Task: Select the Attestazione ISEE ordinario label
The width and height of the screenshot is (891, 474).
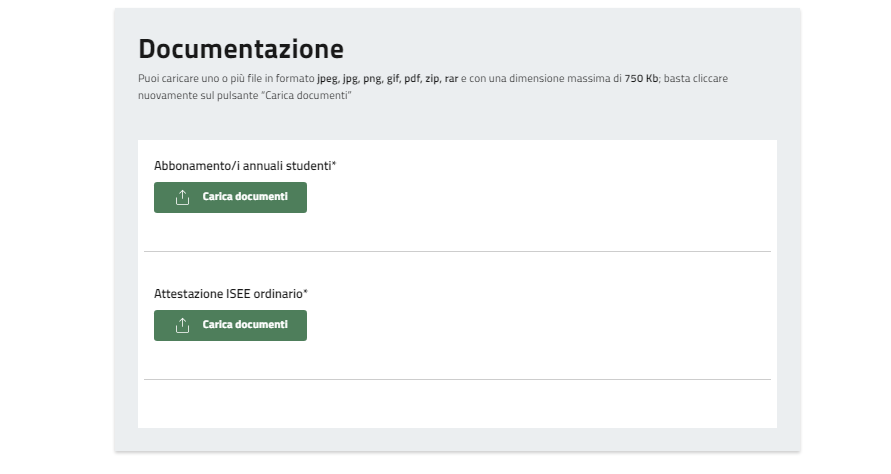Action: click(228, 294)
